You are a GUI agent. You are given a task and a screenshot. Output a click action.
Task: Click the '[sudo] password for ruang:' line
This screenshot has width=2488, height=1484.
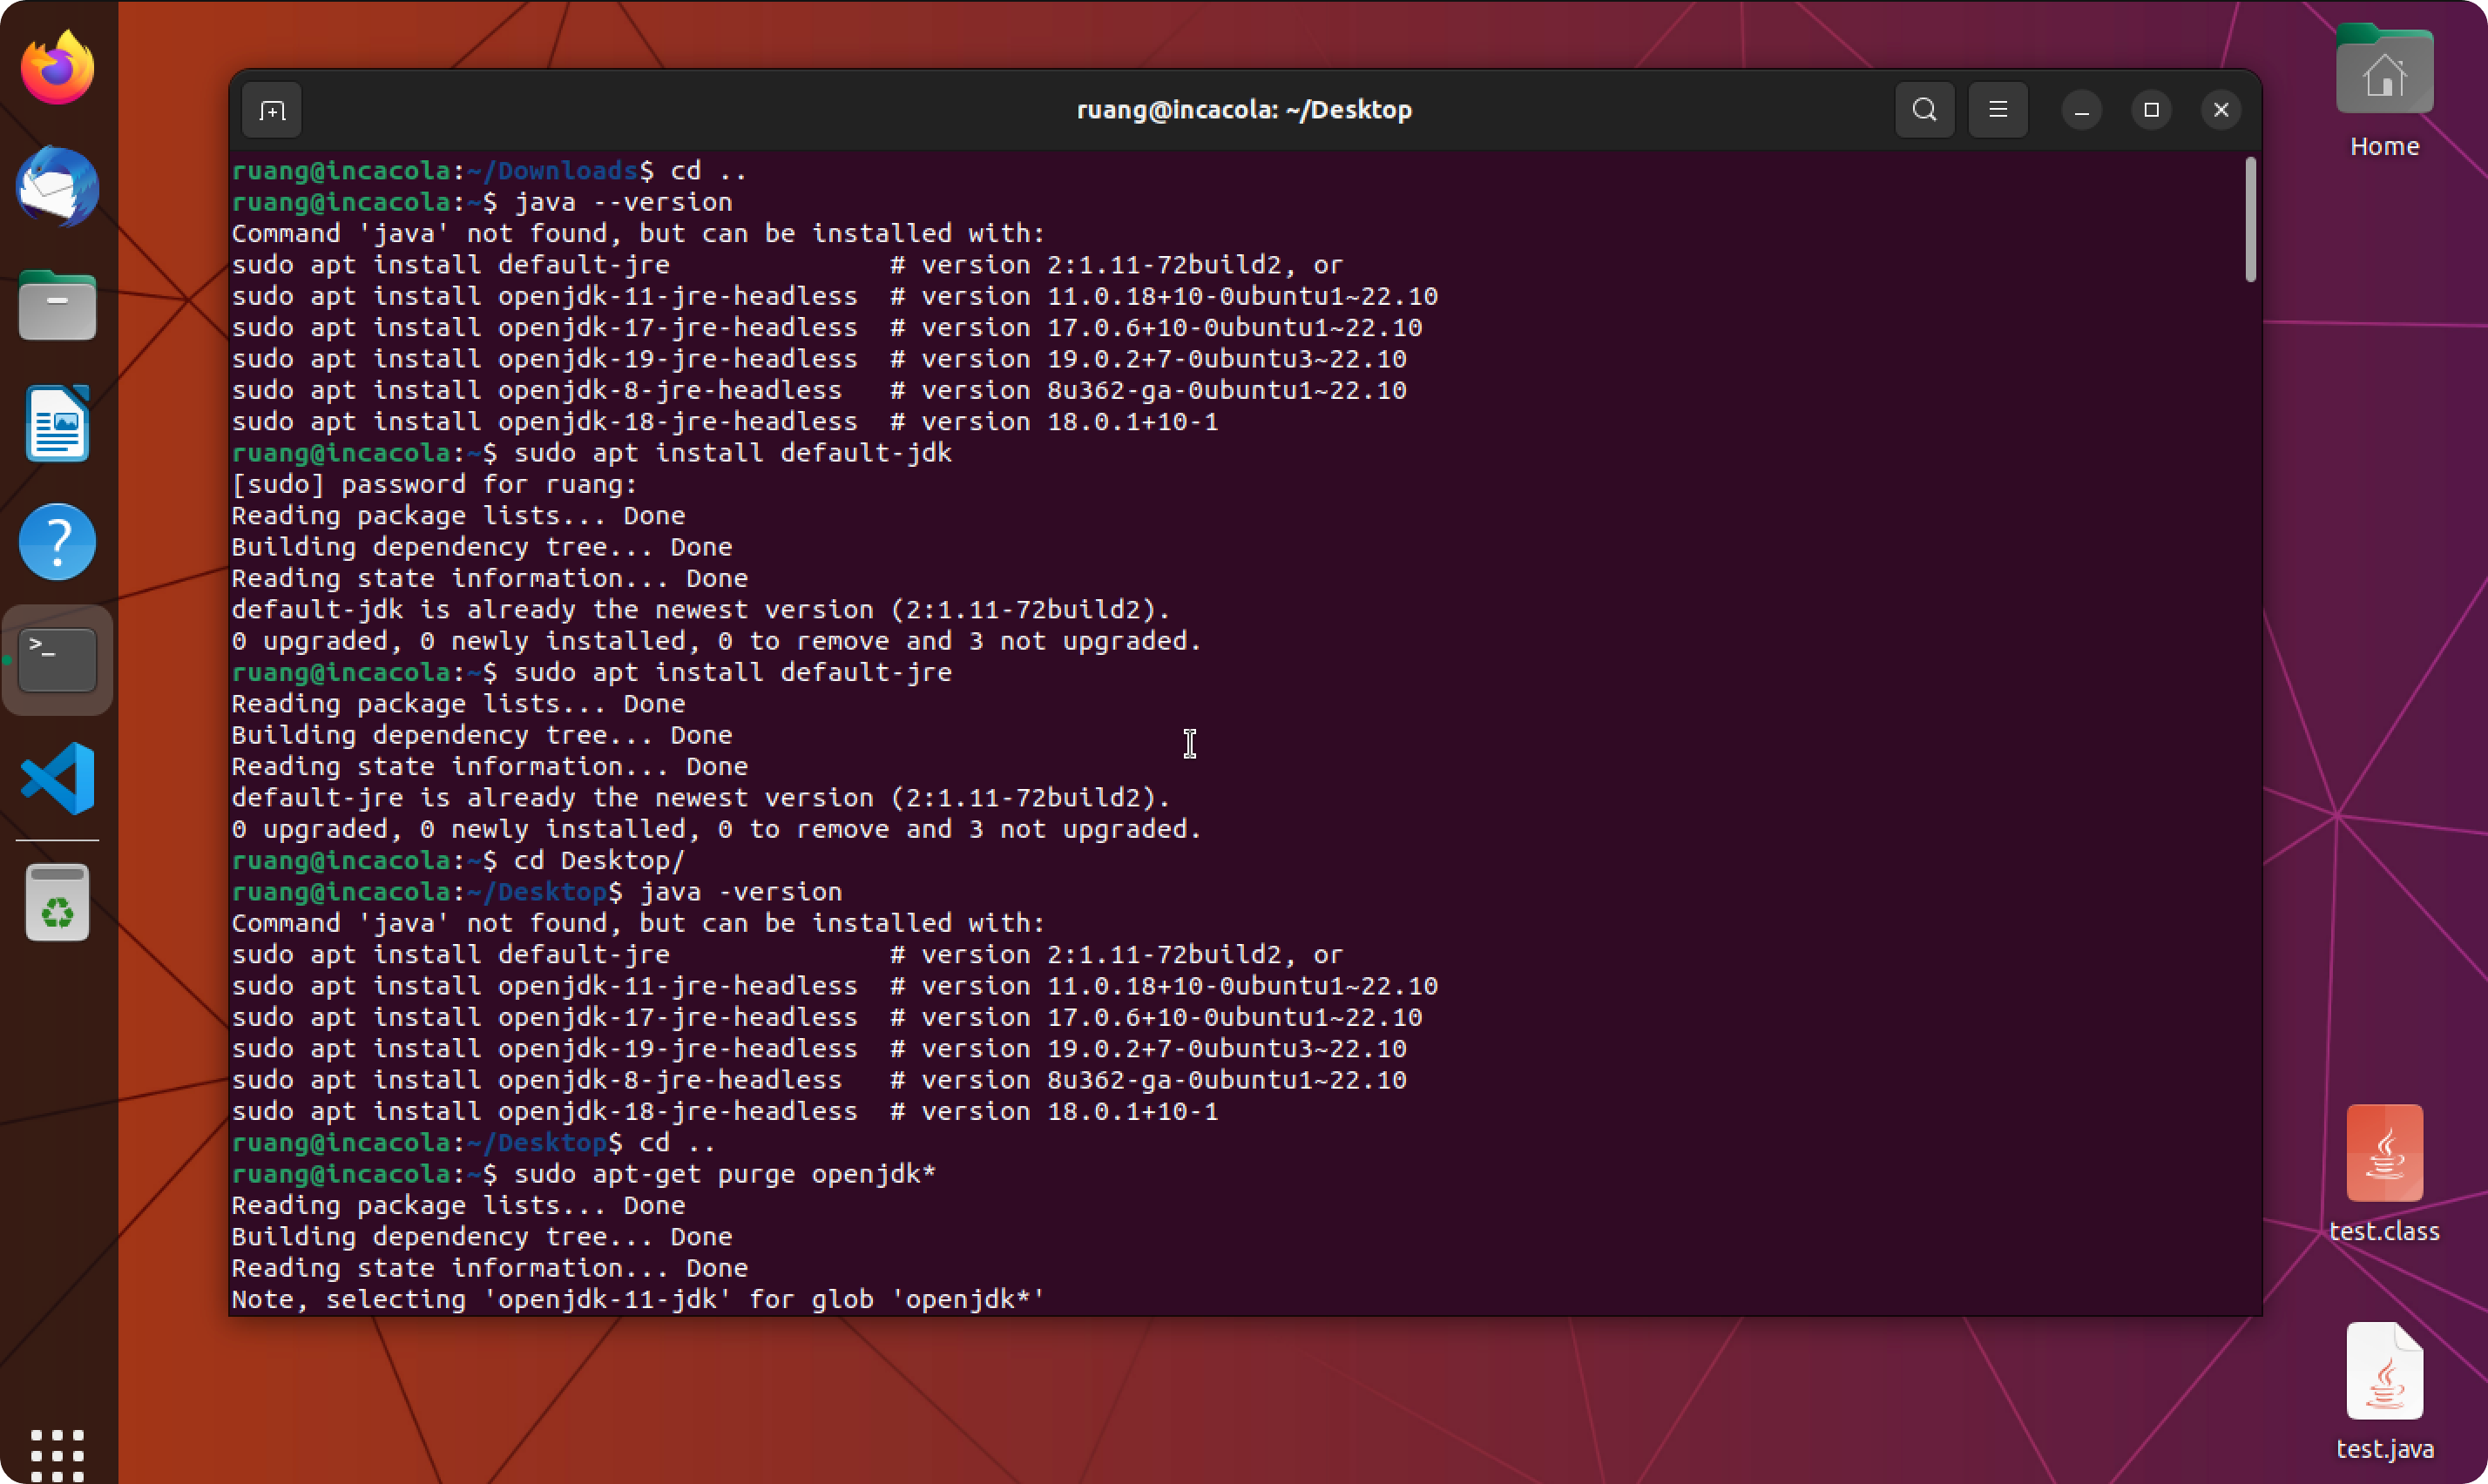[x=434, y=485]
